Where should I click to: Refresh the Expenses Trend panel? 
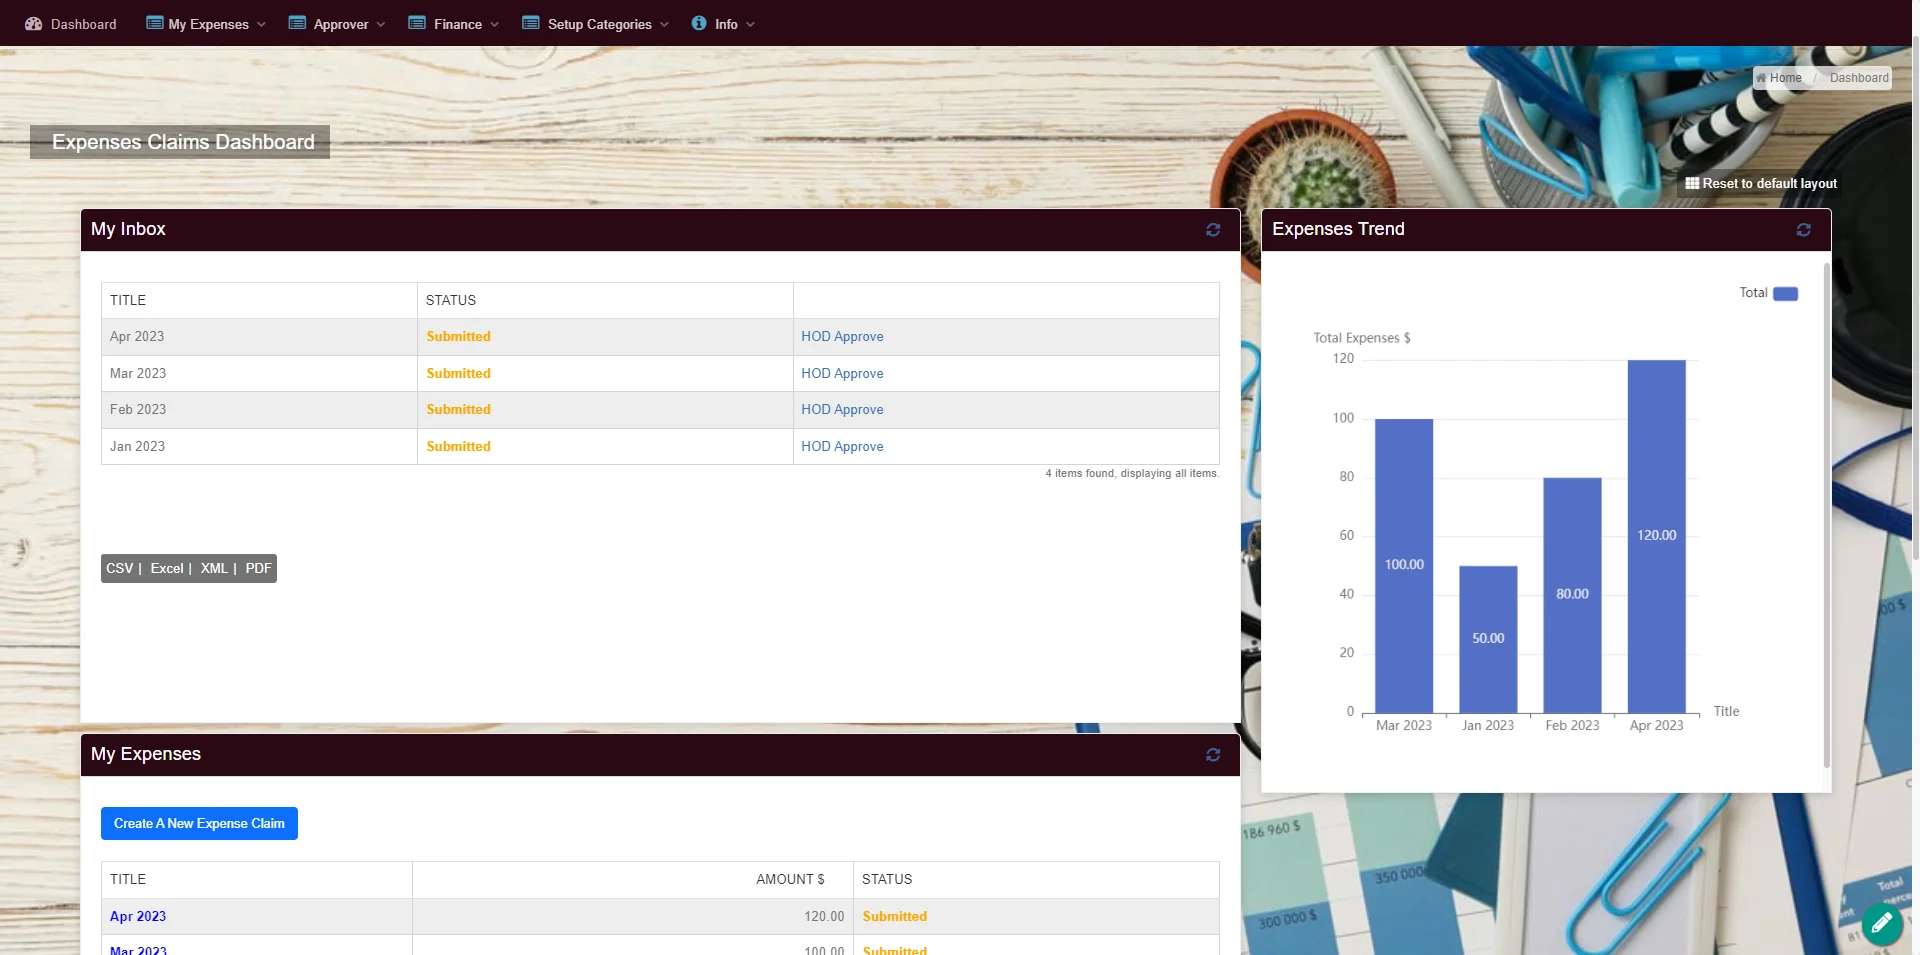point(1804,230)
